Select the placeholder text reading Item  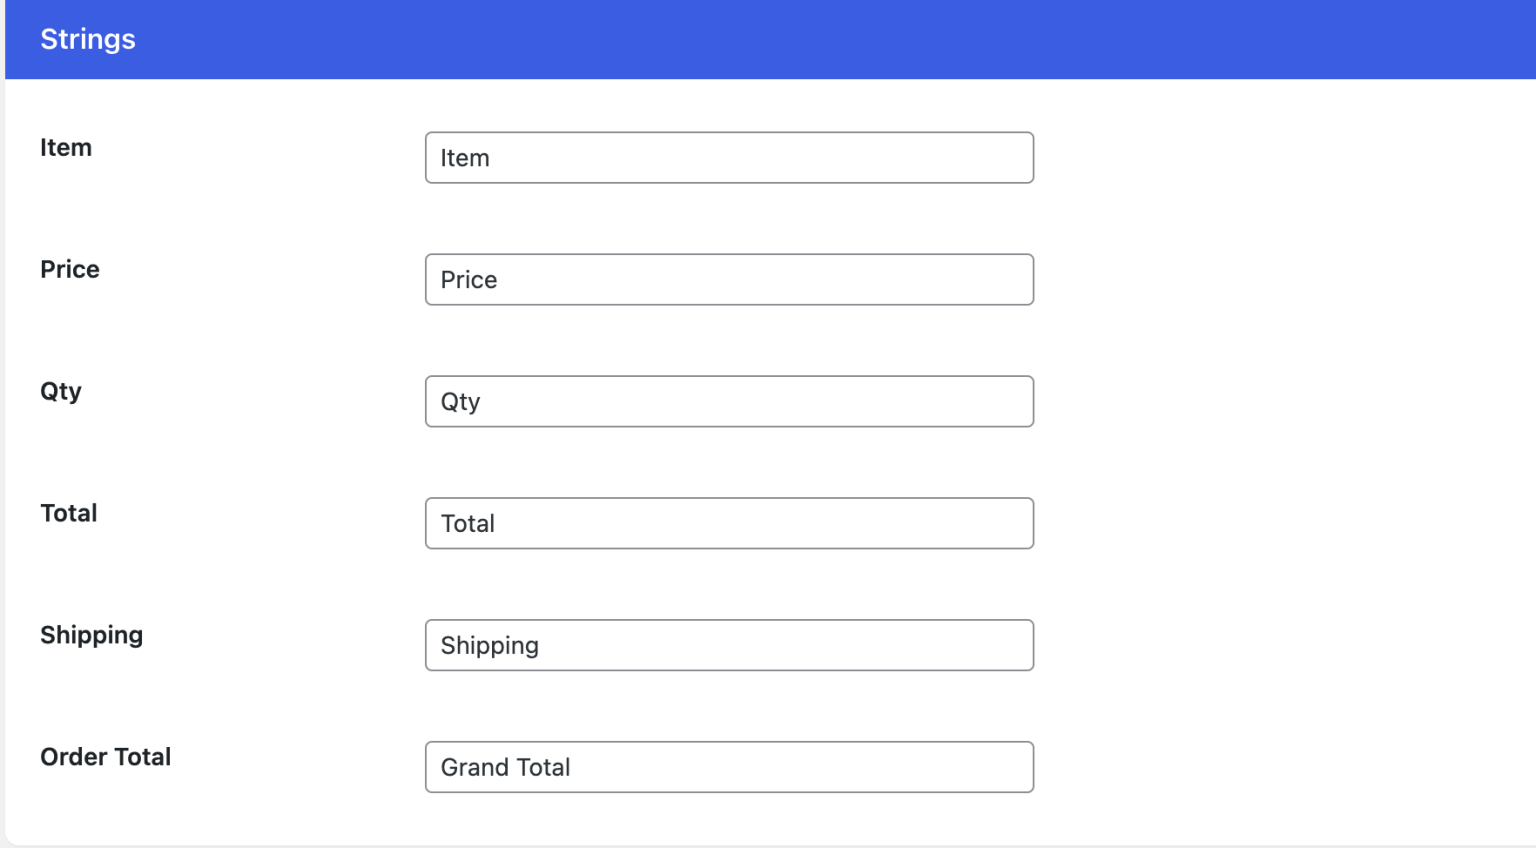[464, 157]
